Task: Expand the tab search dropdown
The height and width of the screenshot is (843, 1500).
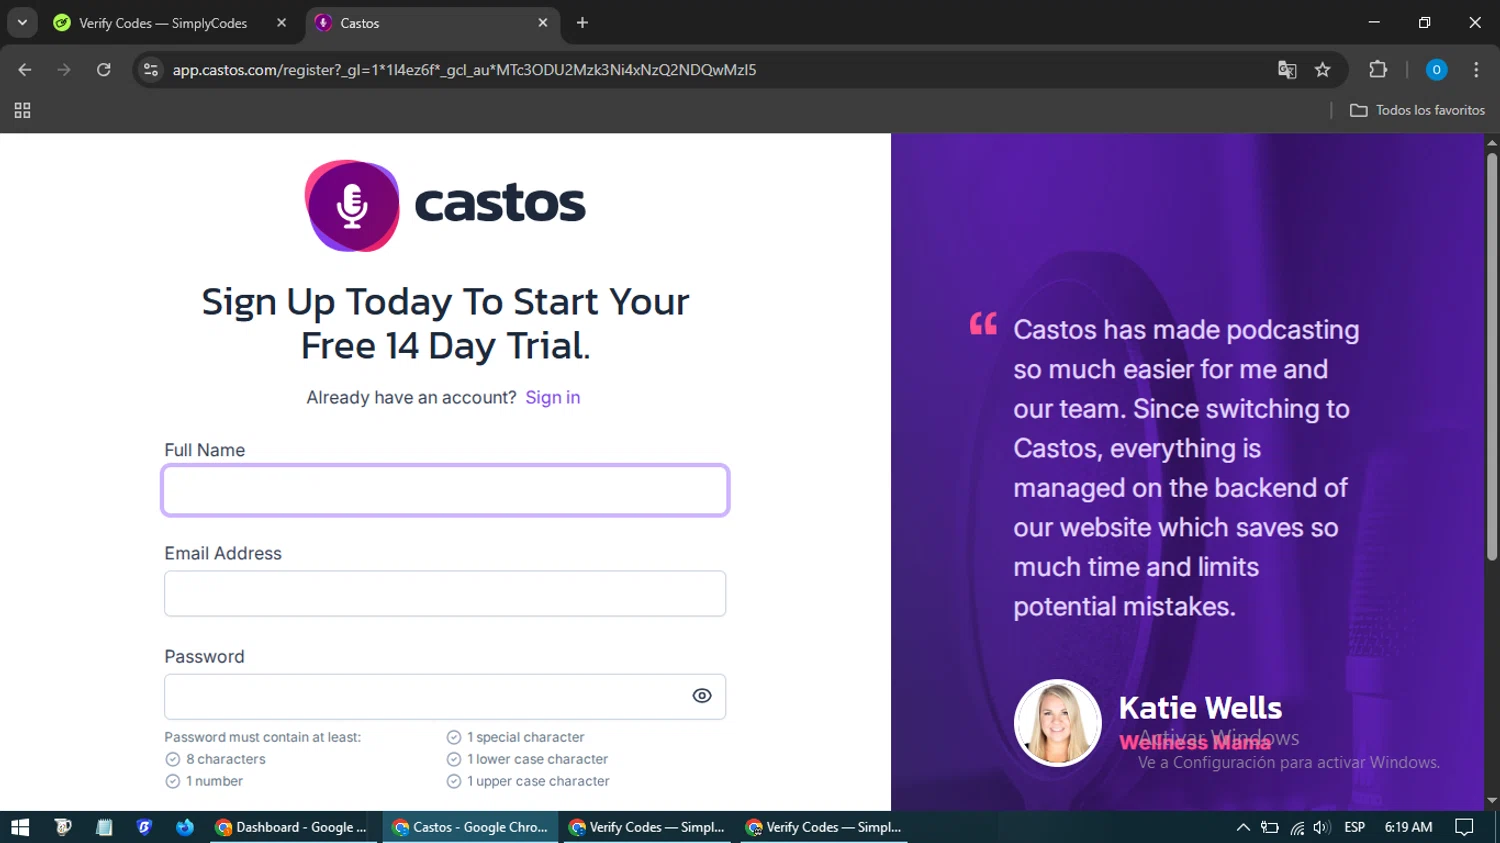Action: 22,22
